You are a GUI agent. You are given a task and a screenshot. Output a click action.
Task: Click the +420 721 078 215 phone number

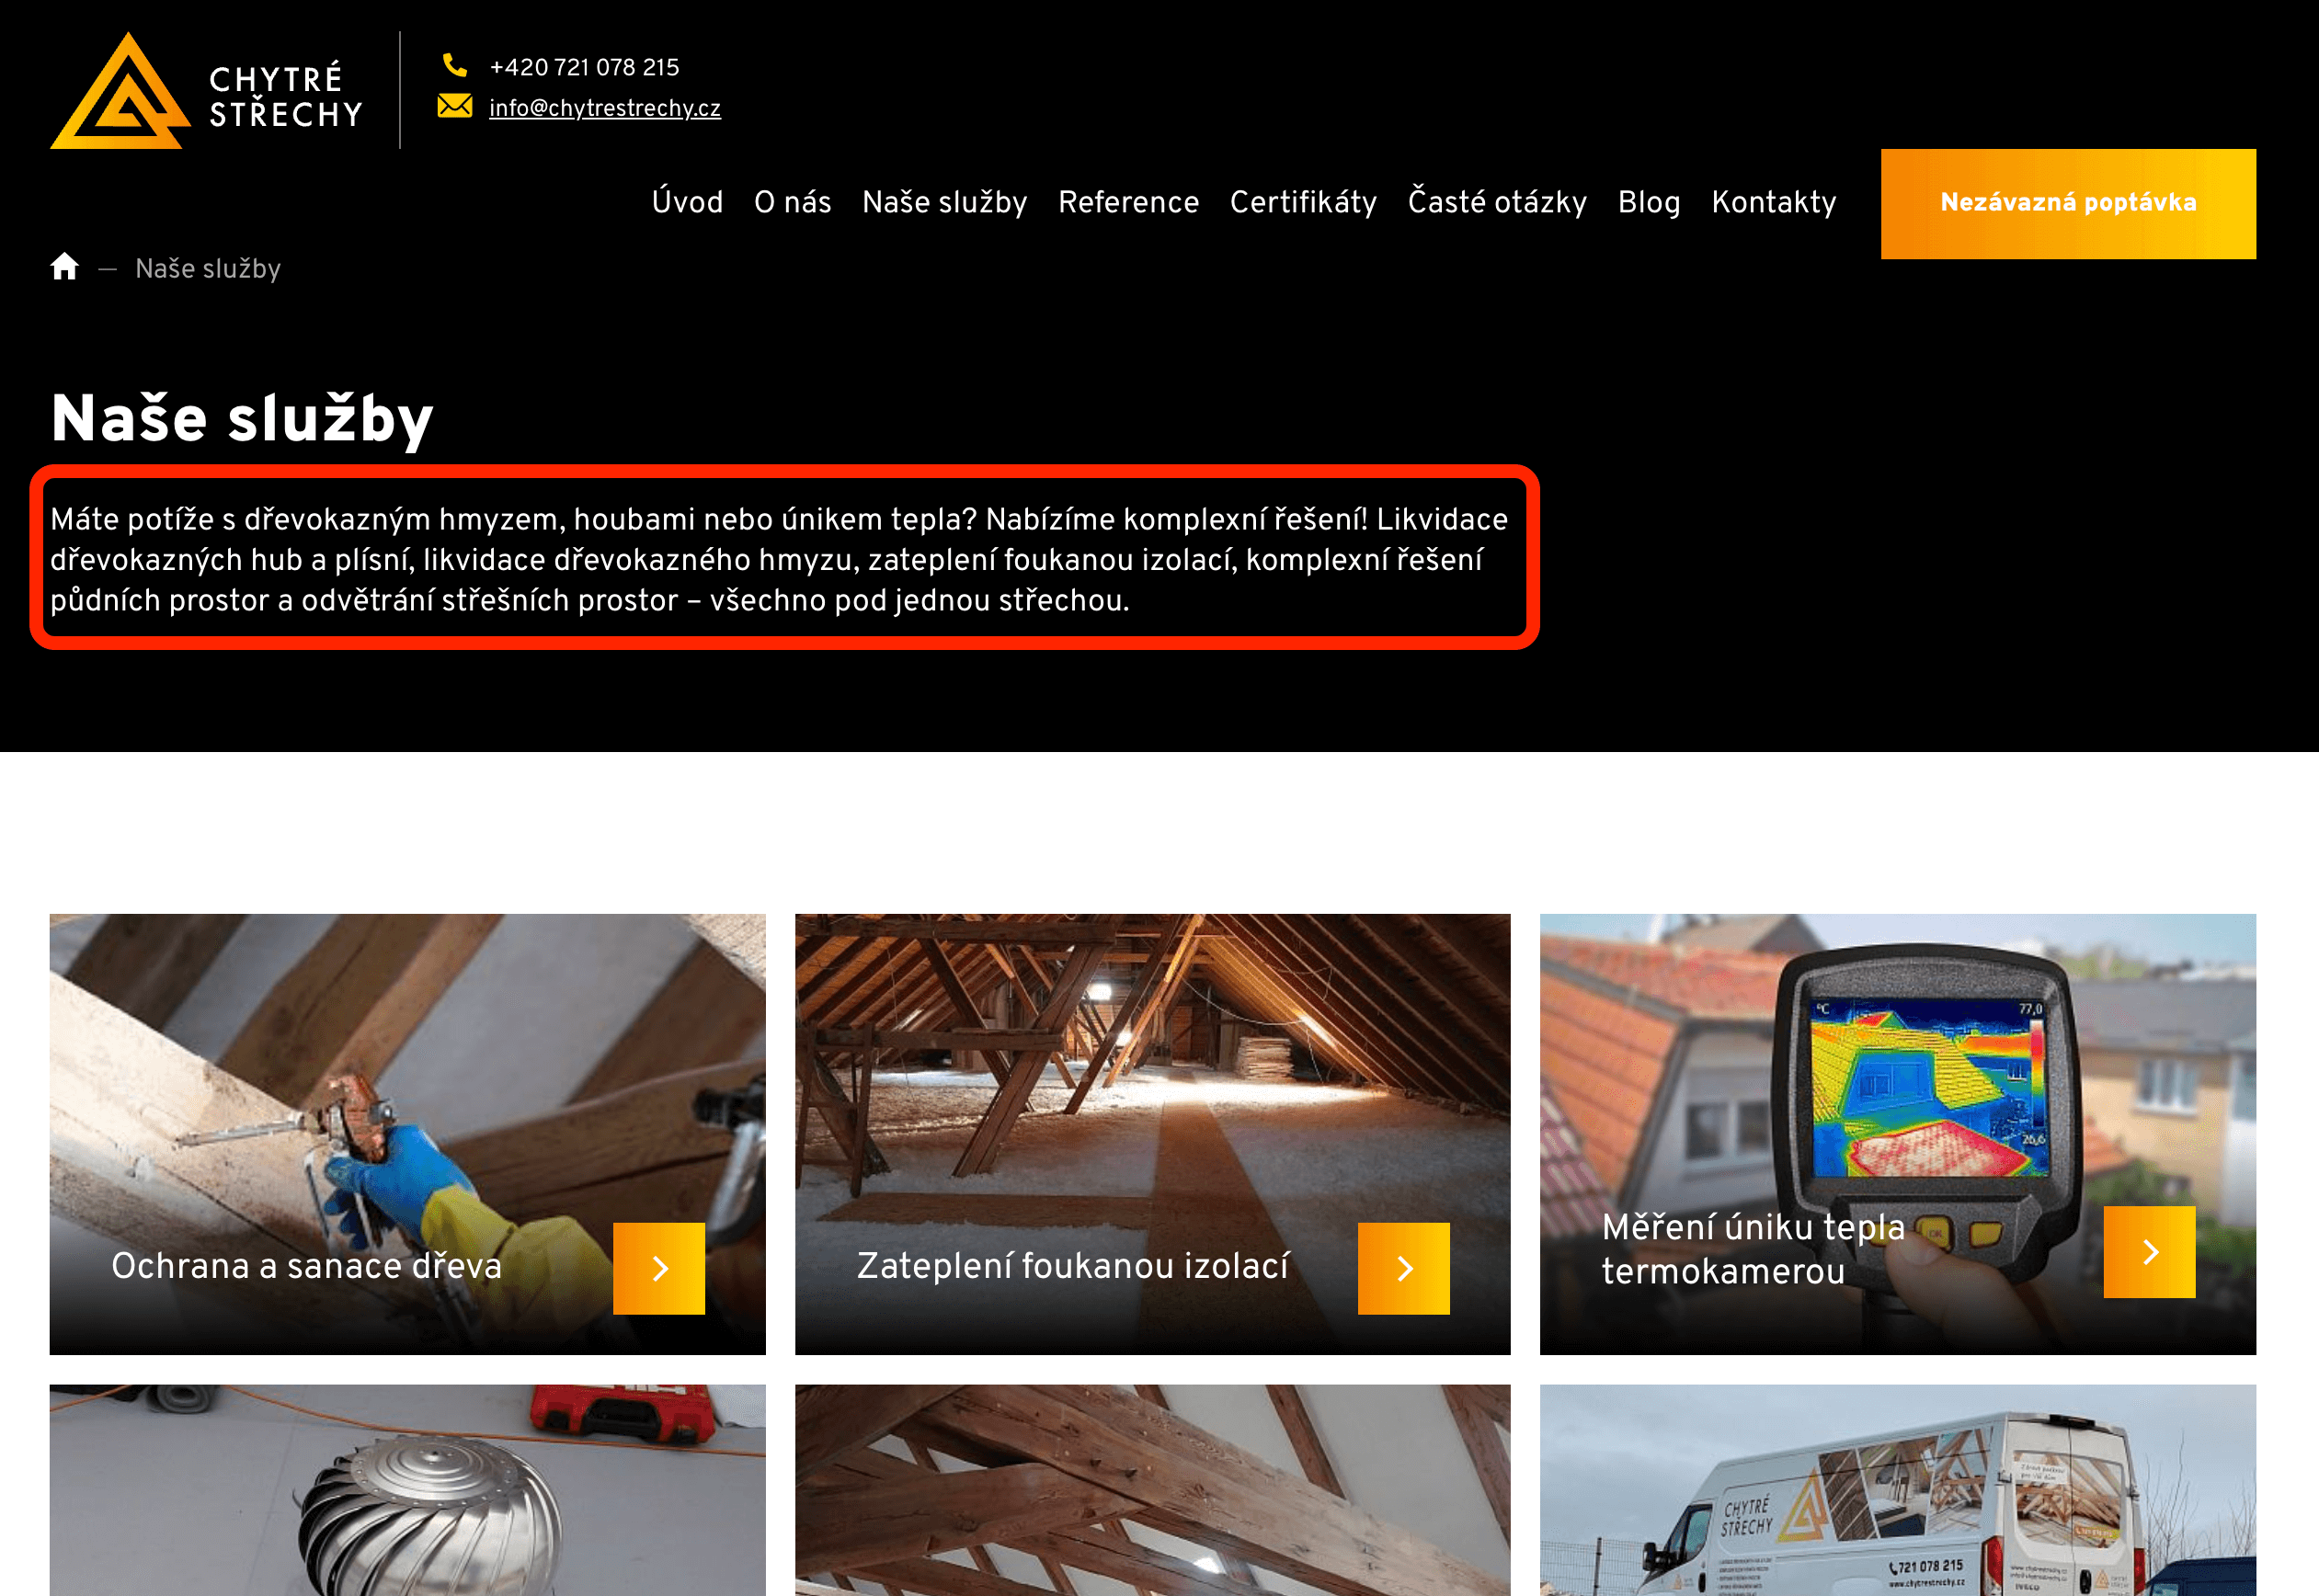584,67
